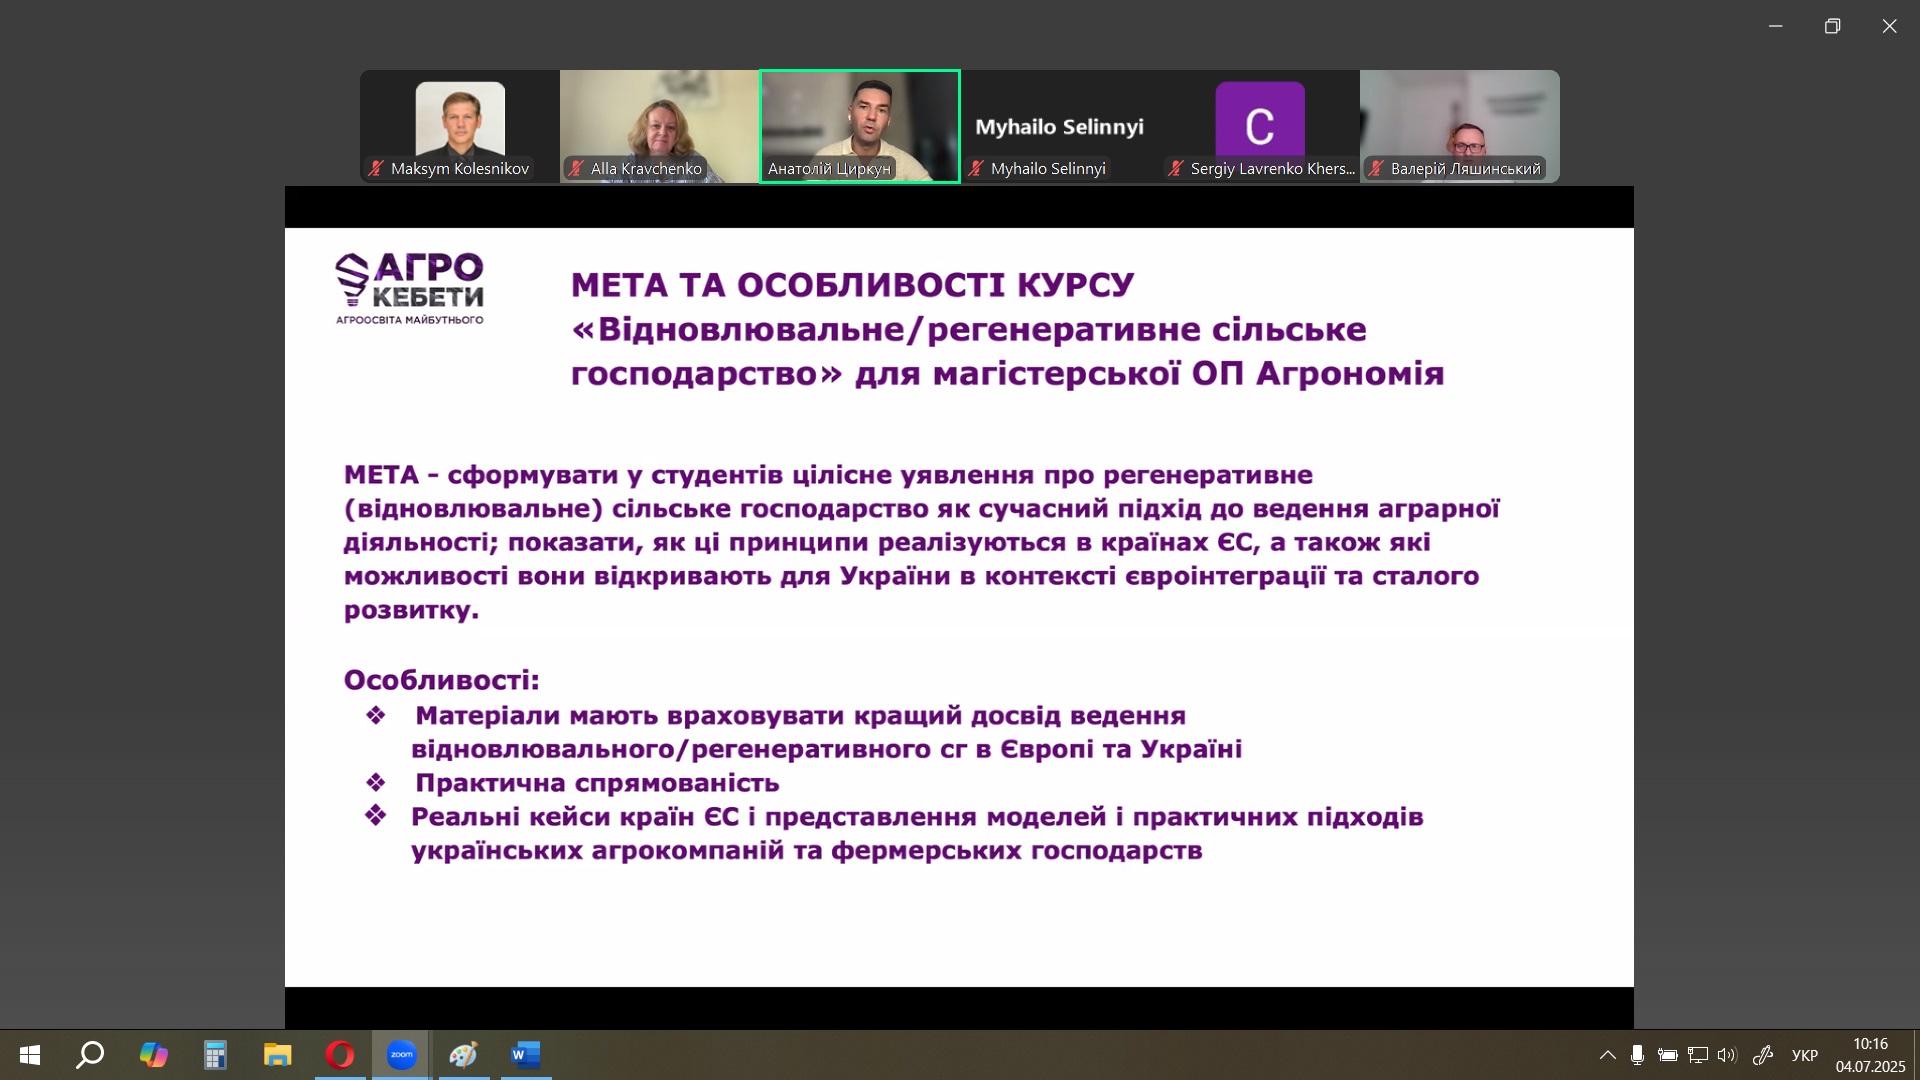Open the clock and date flyout

(x=1869, y=1055)
